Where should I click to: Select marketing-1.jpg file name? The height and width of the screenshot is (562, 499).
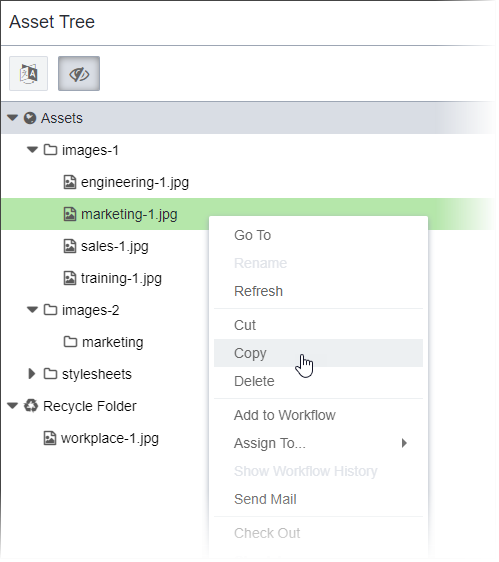[129, 215]
